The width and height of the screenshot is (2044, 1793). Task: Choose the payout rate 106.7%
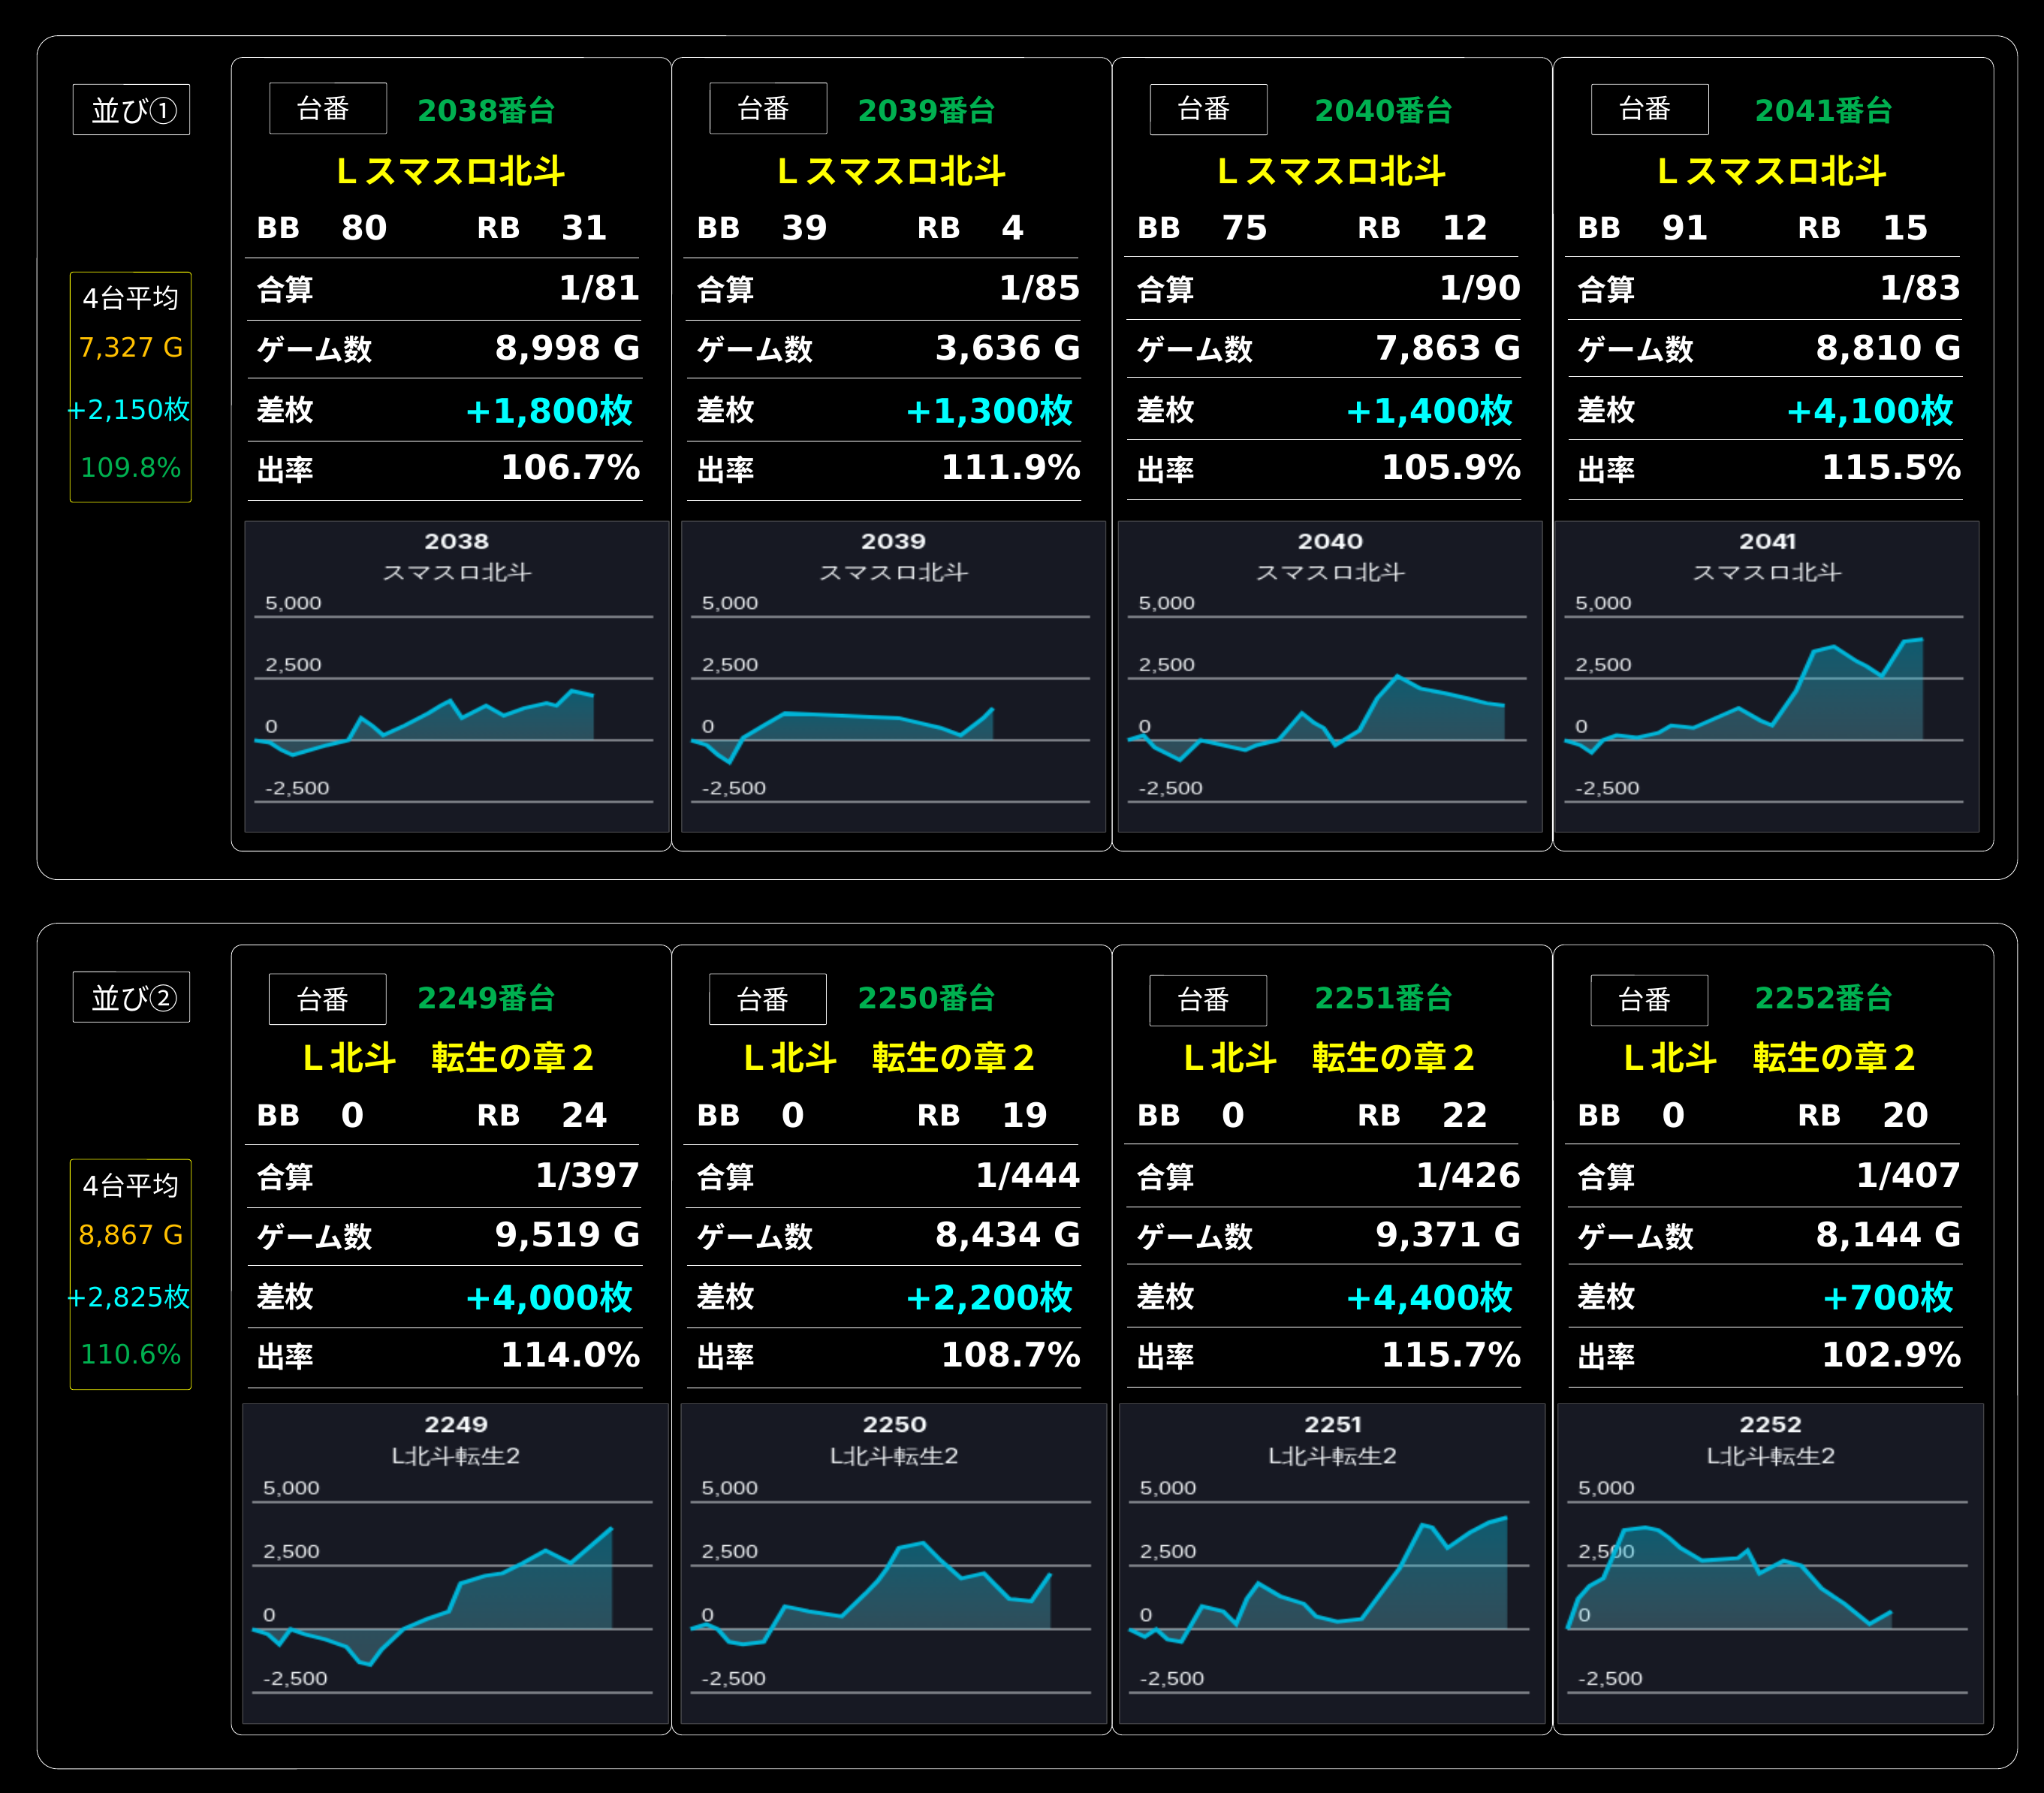[x=570, y=468]
